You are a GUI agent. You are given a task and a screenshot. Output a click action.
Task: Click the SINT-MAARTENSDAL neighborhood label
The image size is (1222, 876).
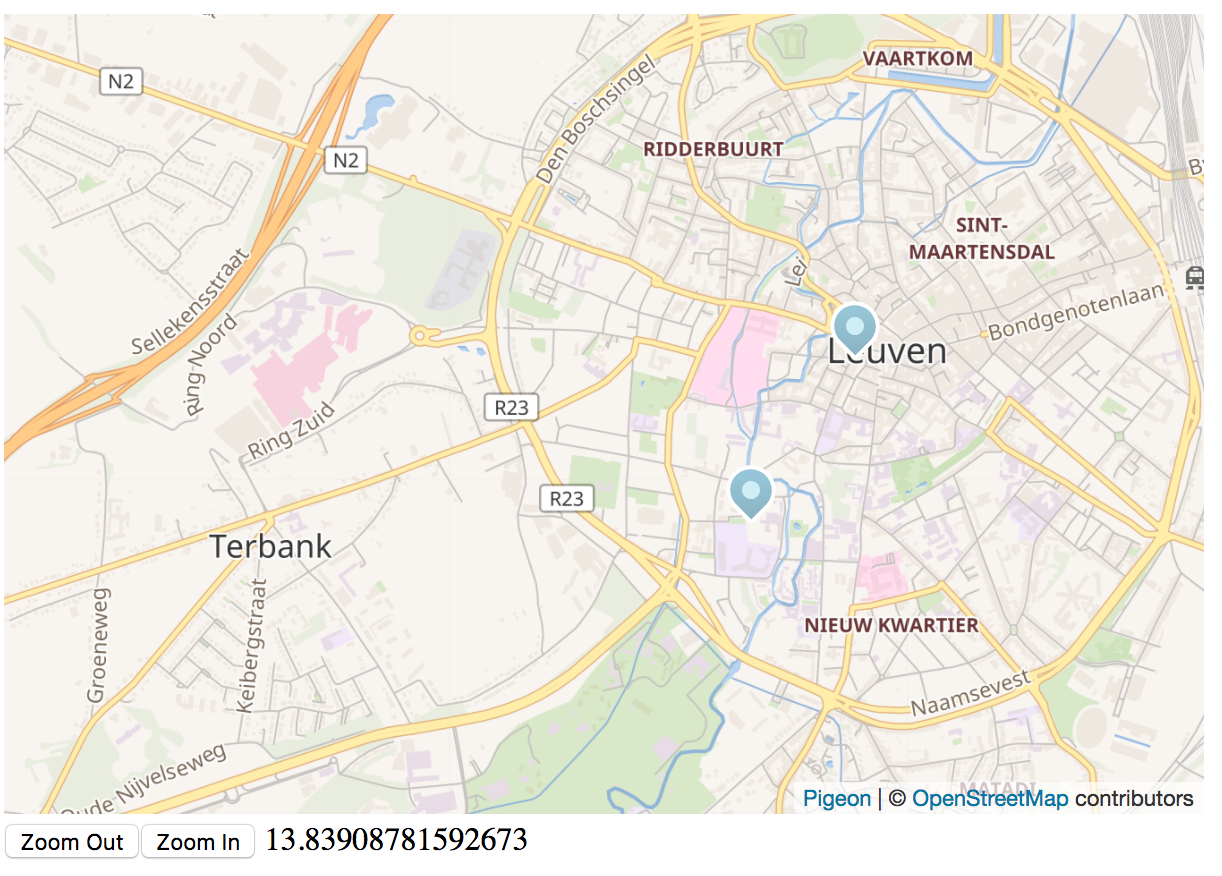click(981, 238)
